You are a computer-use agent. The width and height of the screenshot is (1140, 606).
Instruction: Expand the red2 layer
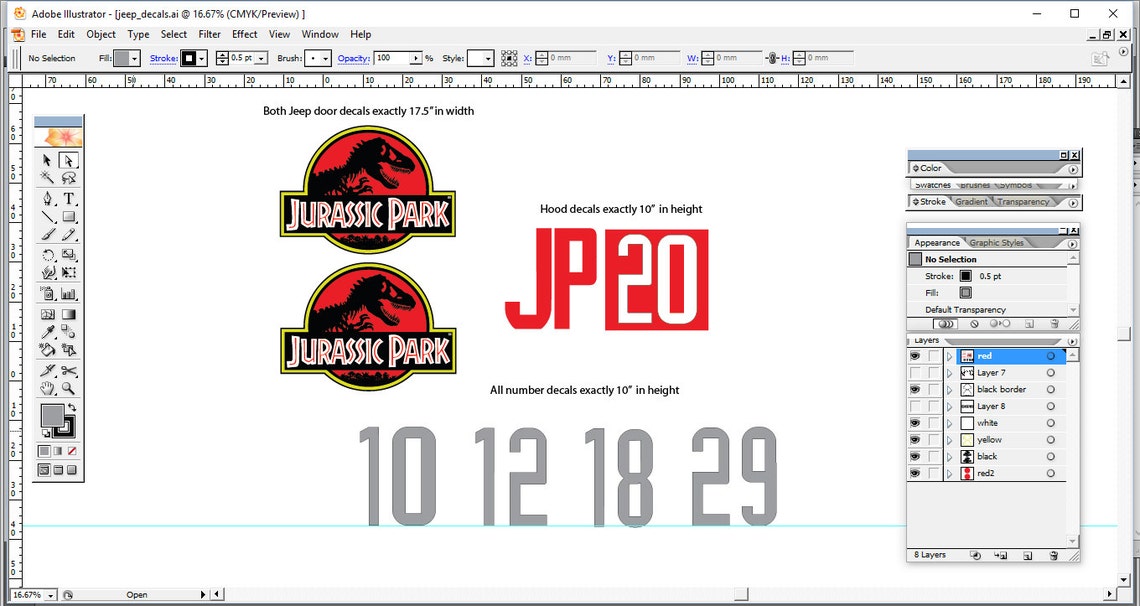(x=949, y=473)
